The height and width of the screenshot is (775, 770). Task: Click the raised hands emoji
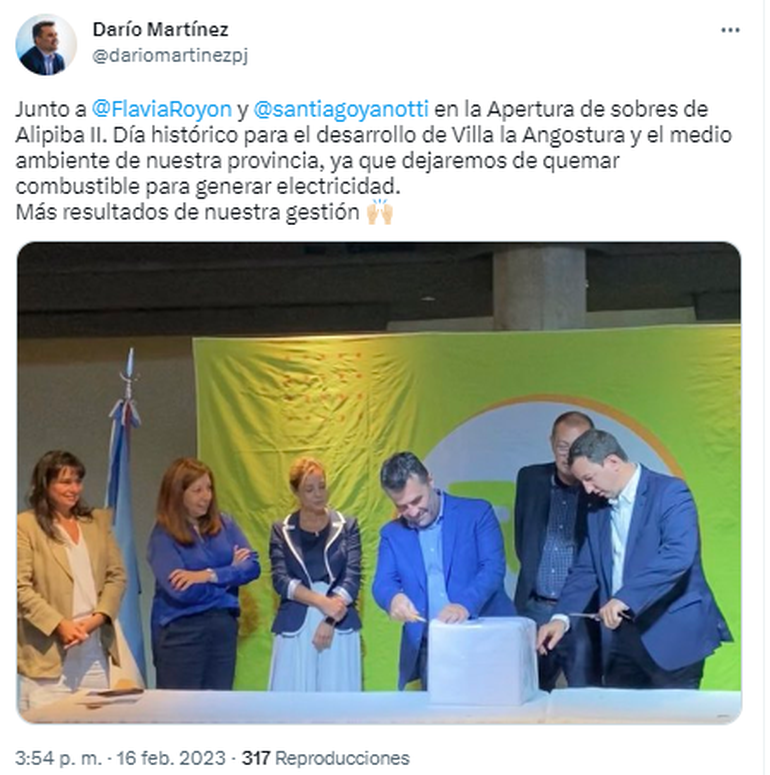[x=380, y=212]
